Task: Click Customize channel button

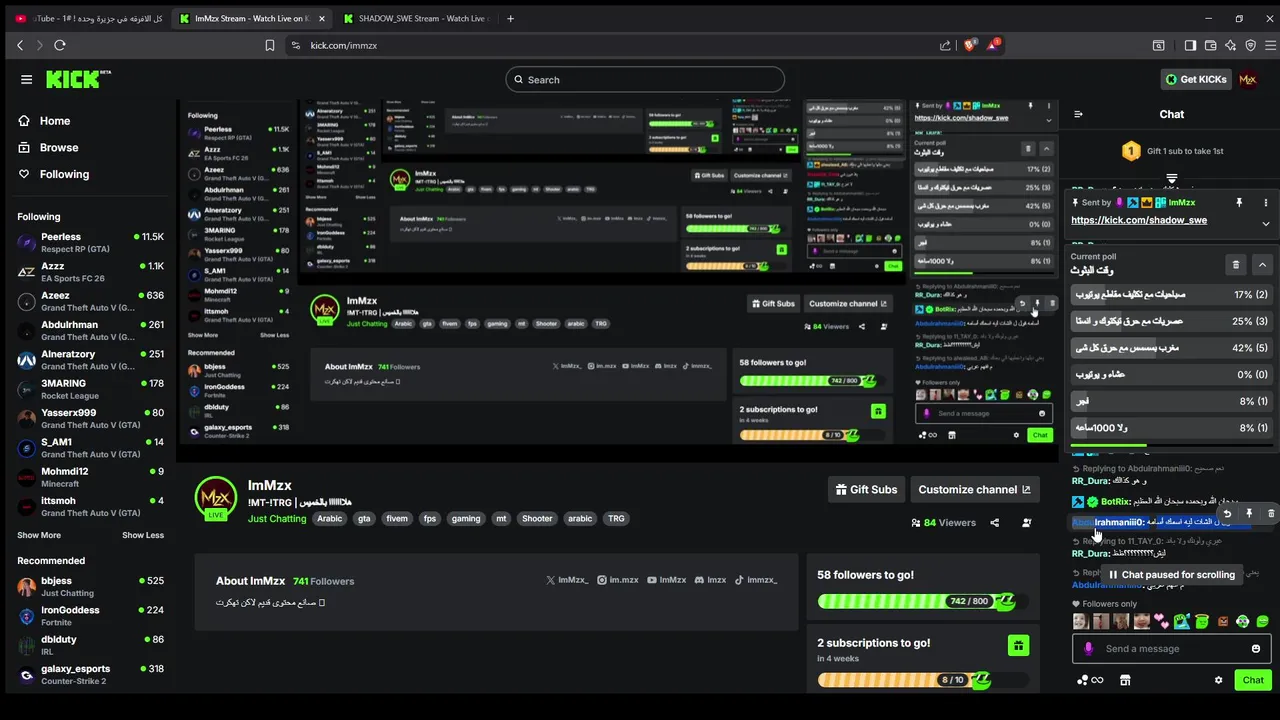Action: pyautogui.click(x=974, y=489)
